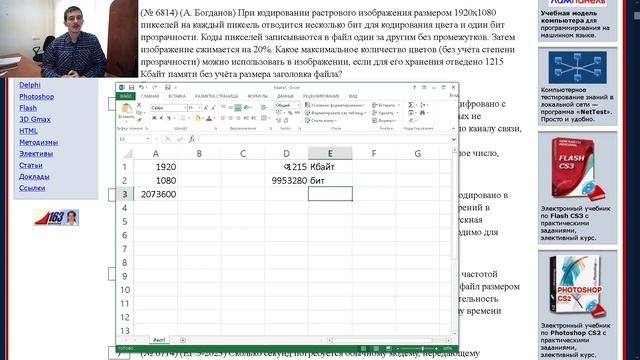Toggle Underline formatting in the ribbon

pyautogui.click(x=169, y=118)
